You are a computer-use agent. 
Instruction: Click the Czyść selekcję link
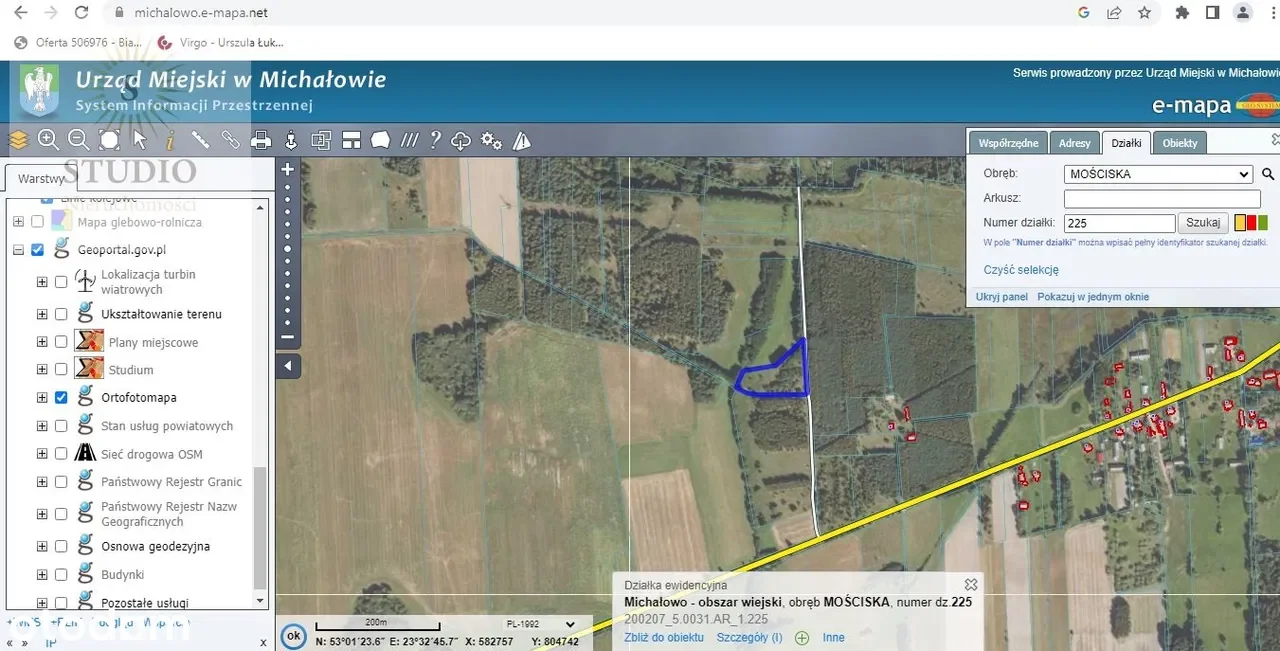(x=1020, y=270)
